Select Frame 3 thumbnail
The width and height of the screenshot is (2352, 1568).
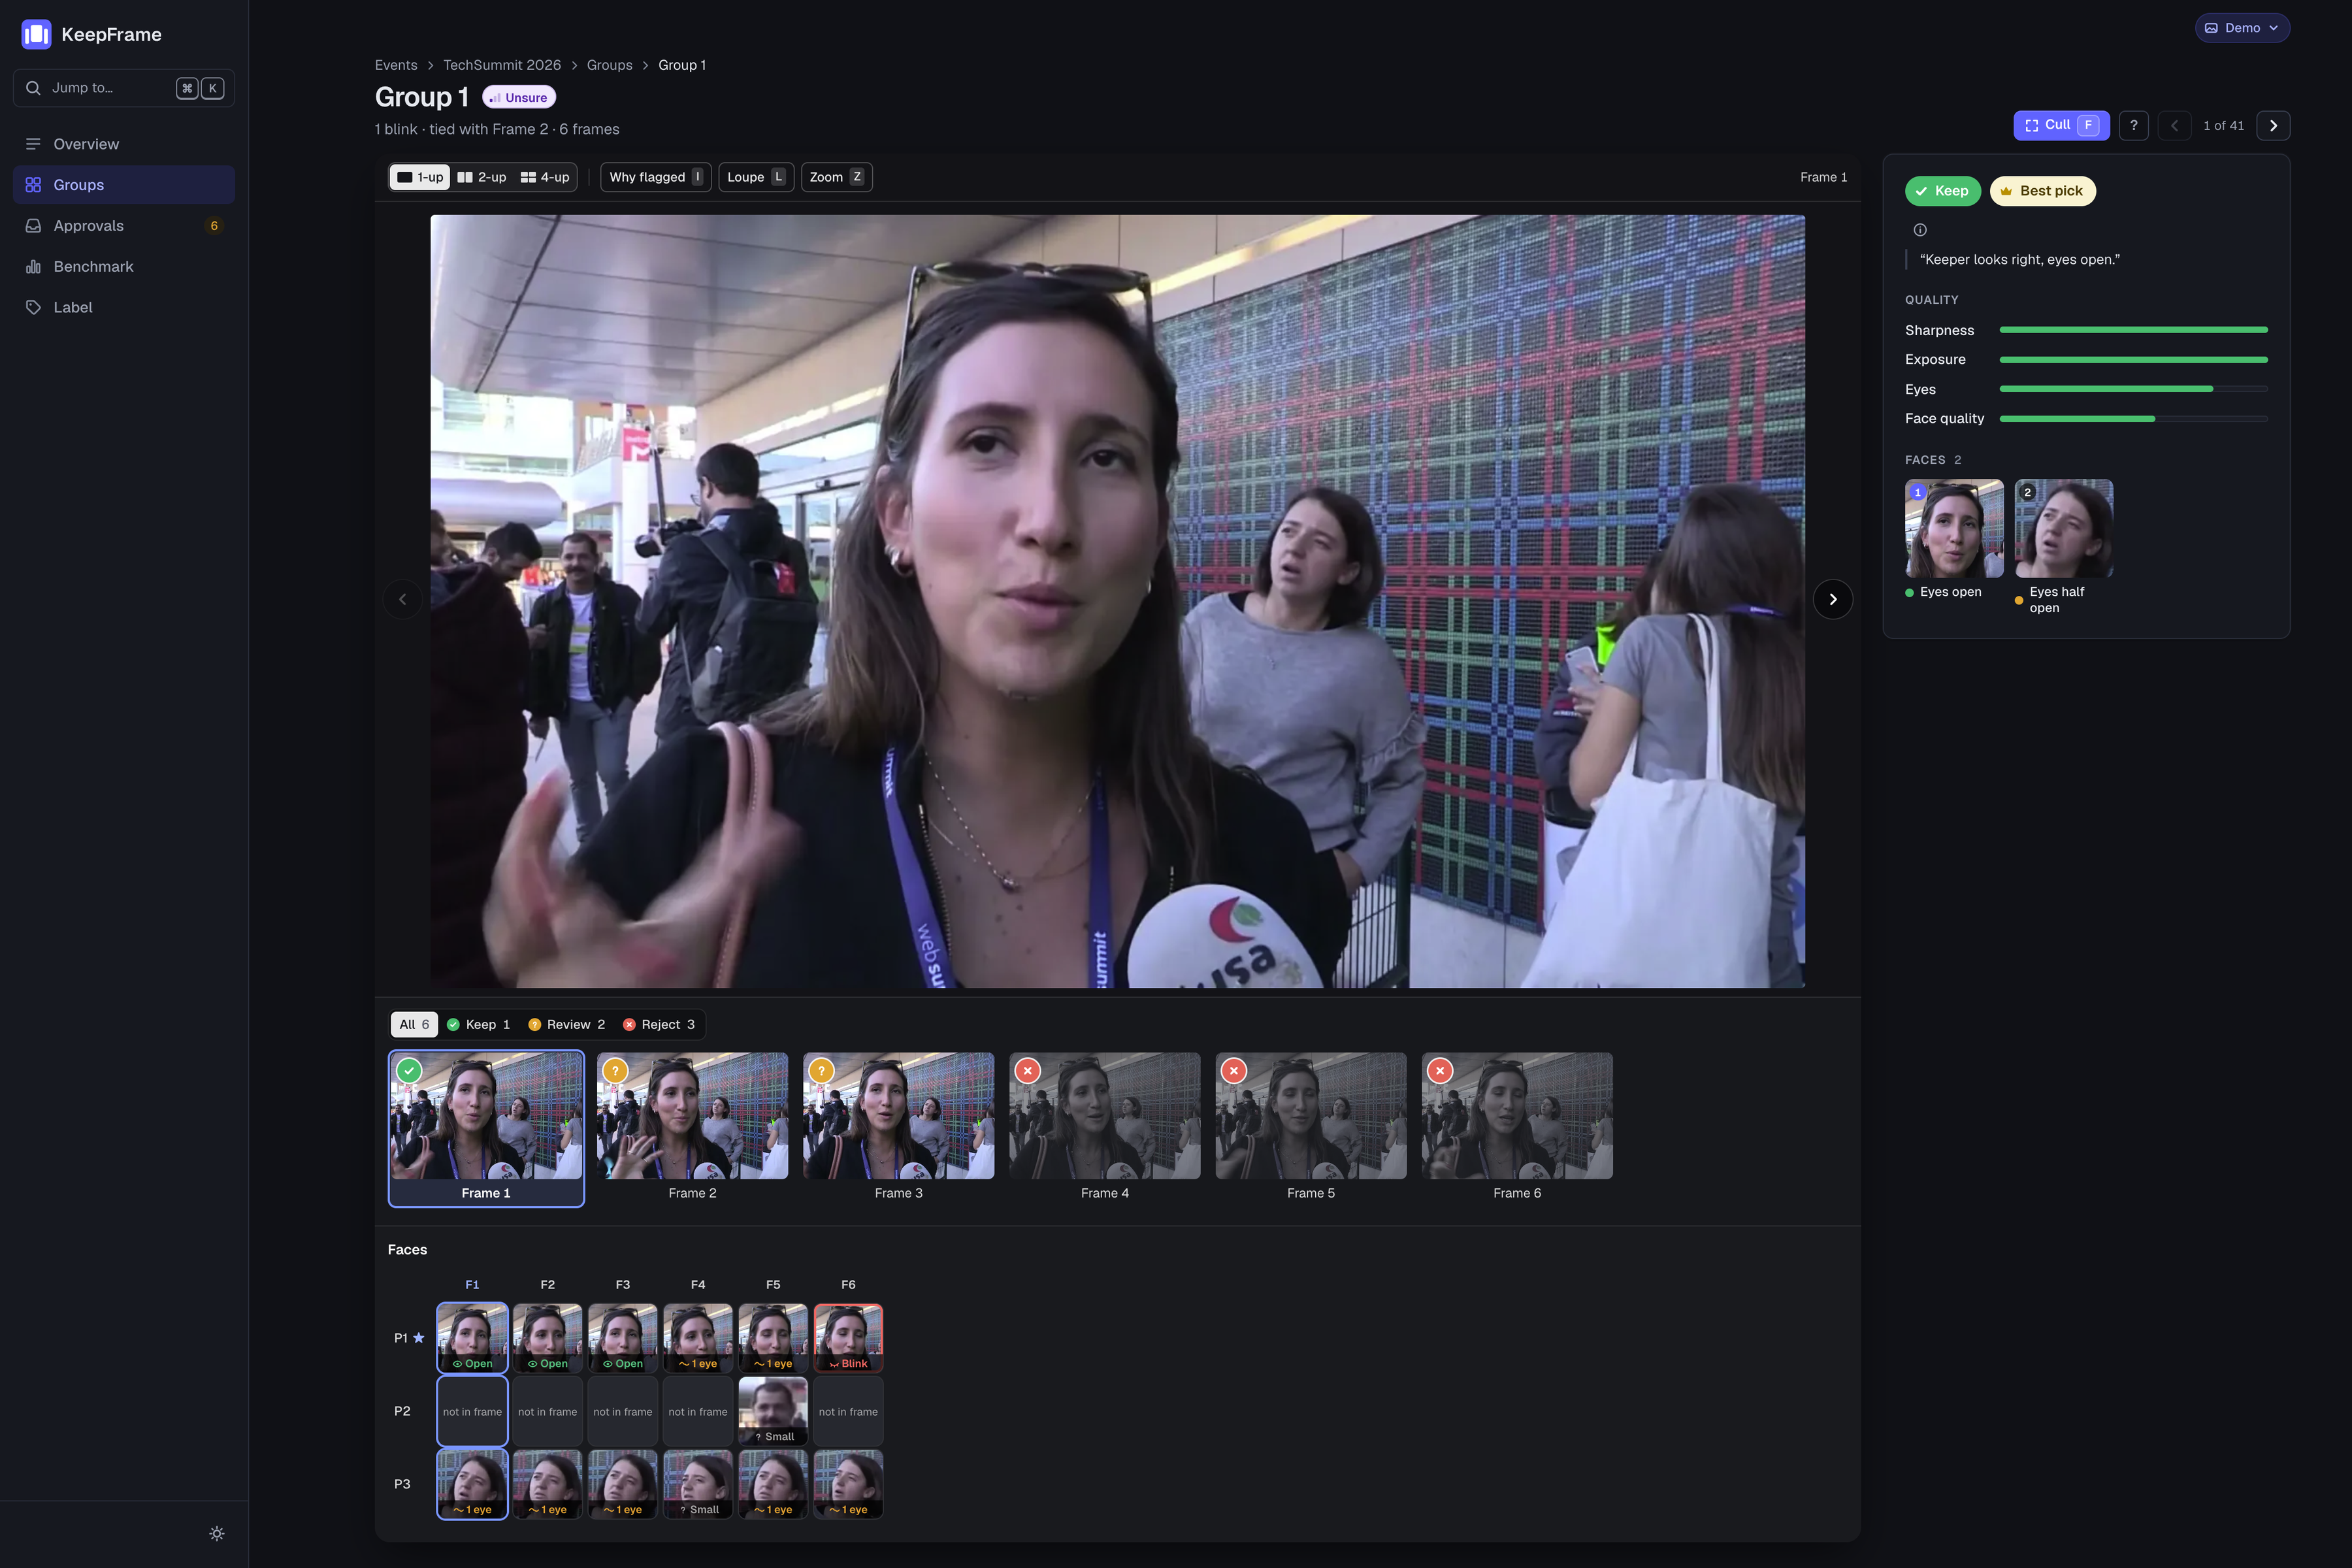[898, 1128]
